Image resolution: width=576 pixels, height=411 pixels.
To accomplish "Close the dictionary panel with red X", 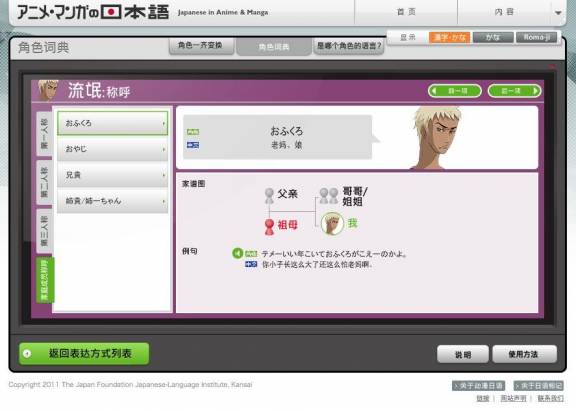I will pyautogui.click(x=551, y=66).
